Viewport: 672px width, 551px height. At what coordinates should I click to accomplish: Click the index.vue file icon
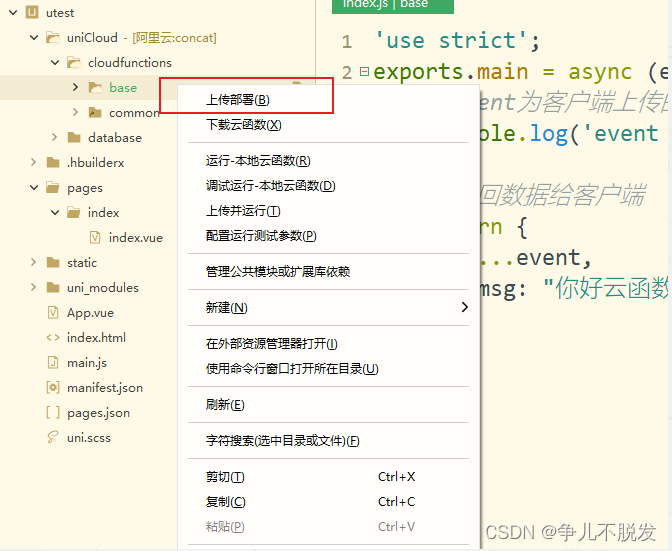pyautogui.click(x=95, y=237)
